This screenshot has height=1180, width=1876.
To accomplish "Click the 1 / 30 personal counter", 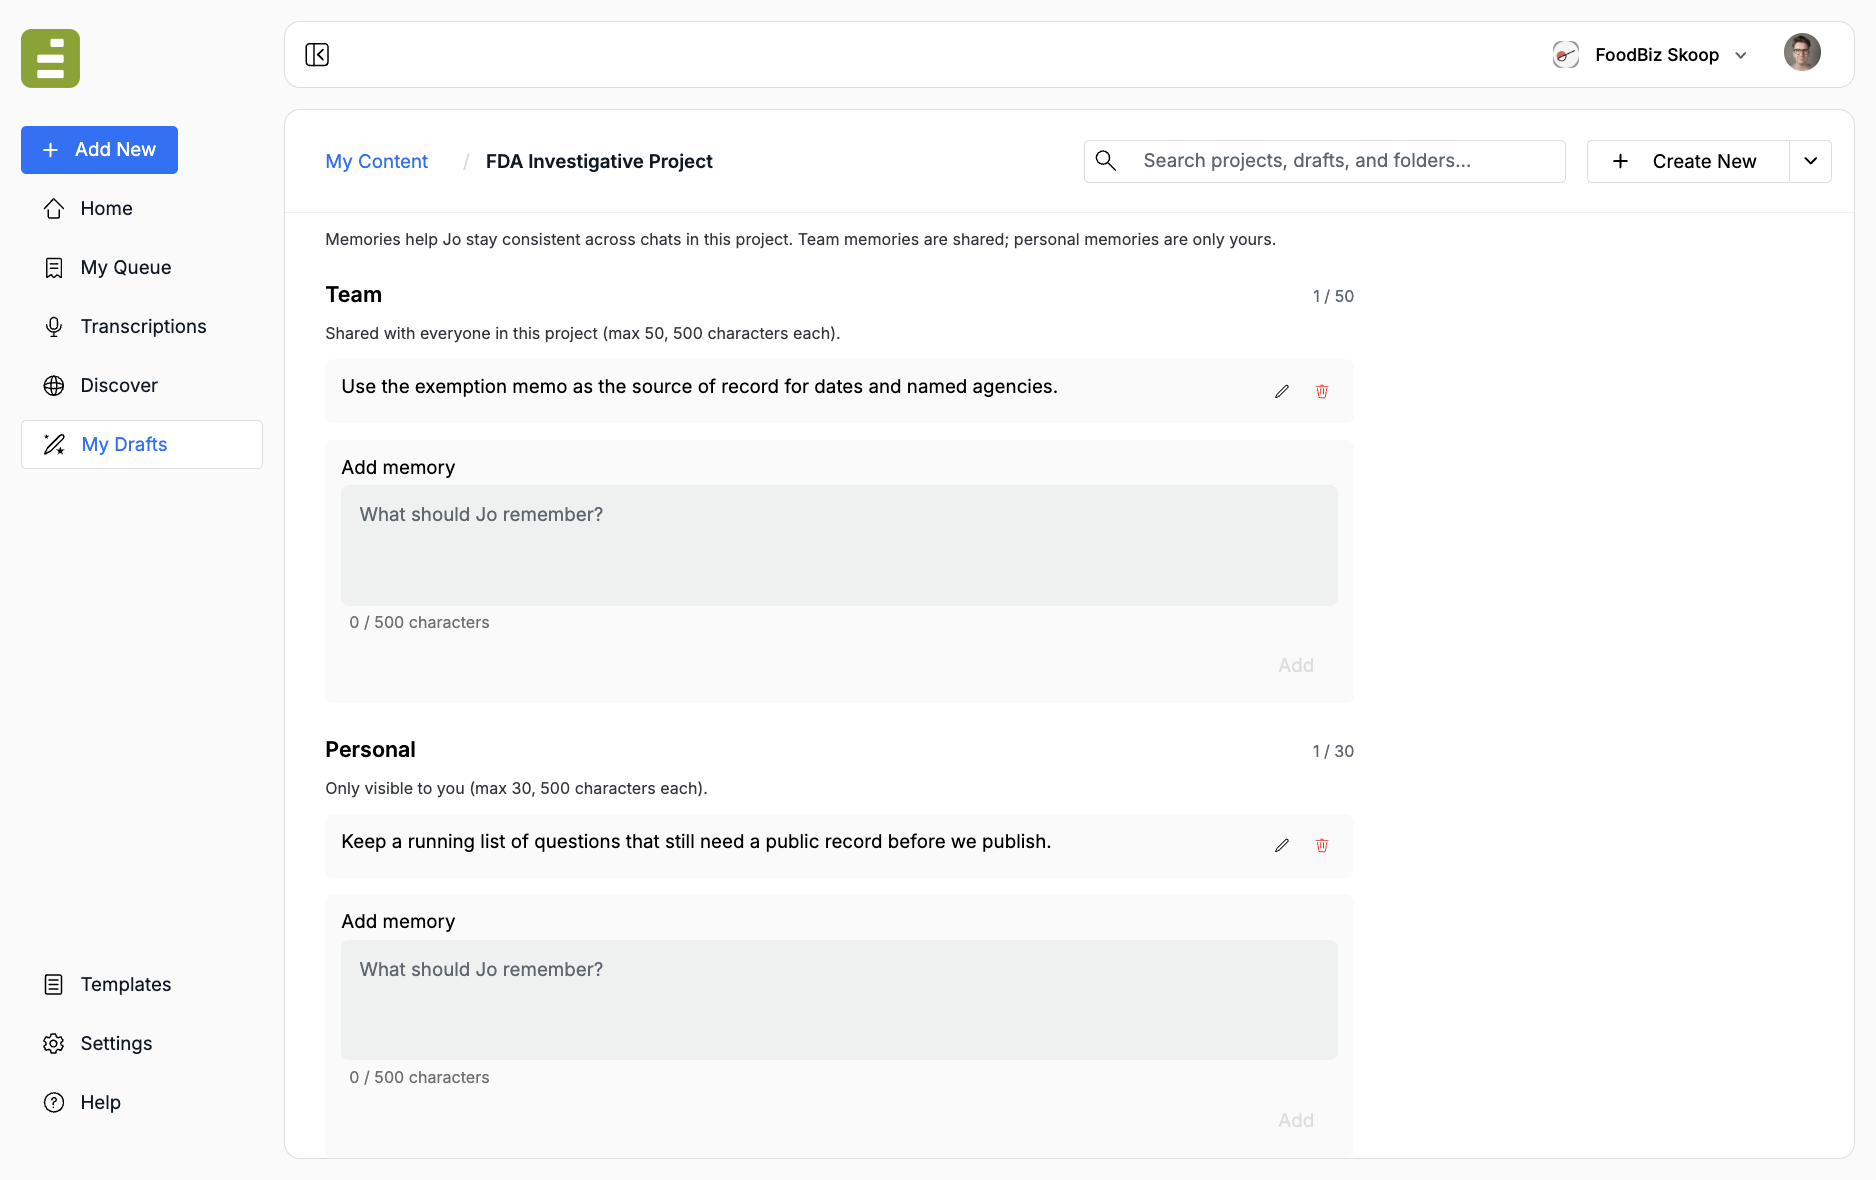I will coord(1333,751).
